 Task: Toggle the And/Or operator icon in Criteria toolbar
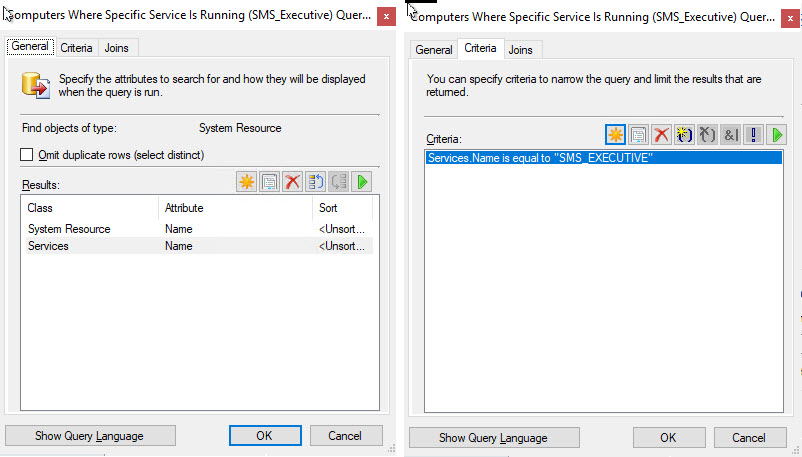(x=731, y=134)
